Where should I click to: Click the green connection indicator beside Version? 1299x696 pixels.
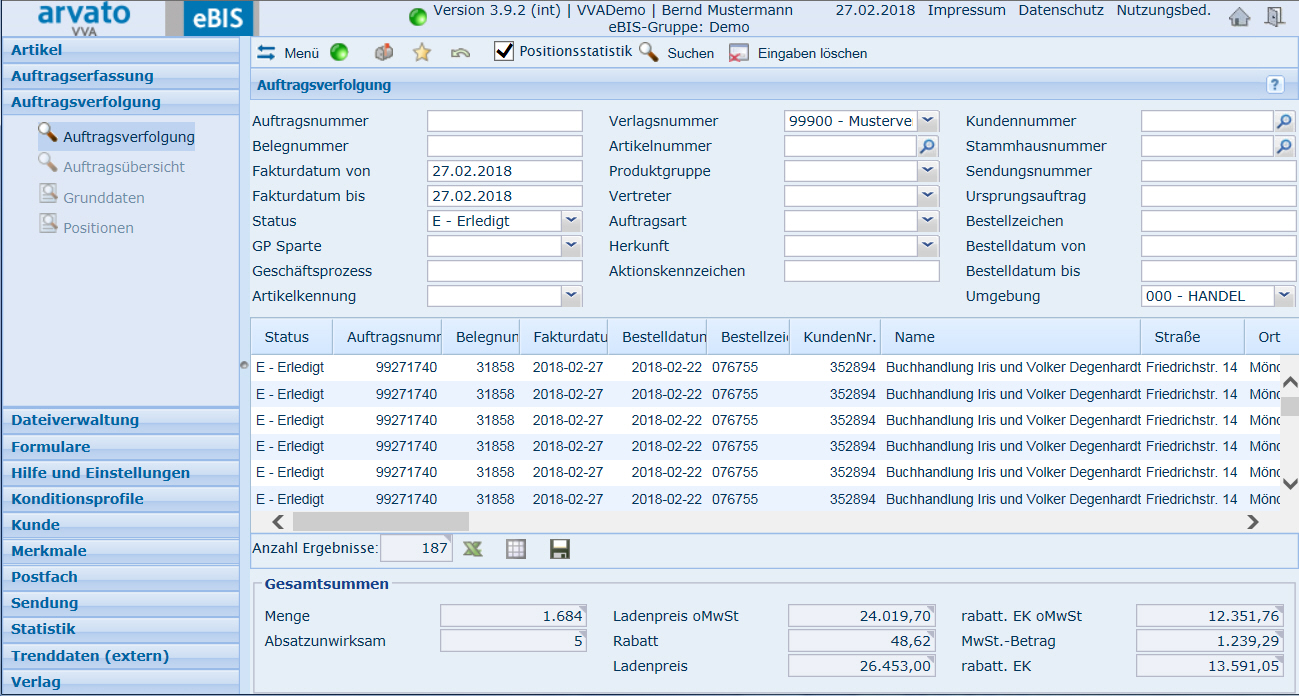418,17
